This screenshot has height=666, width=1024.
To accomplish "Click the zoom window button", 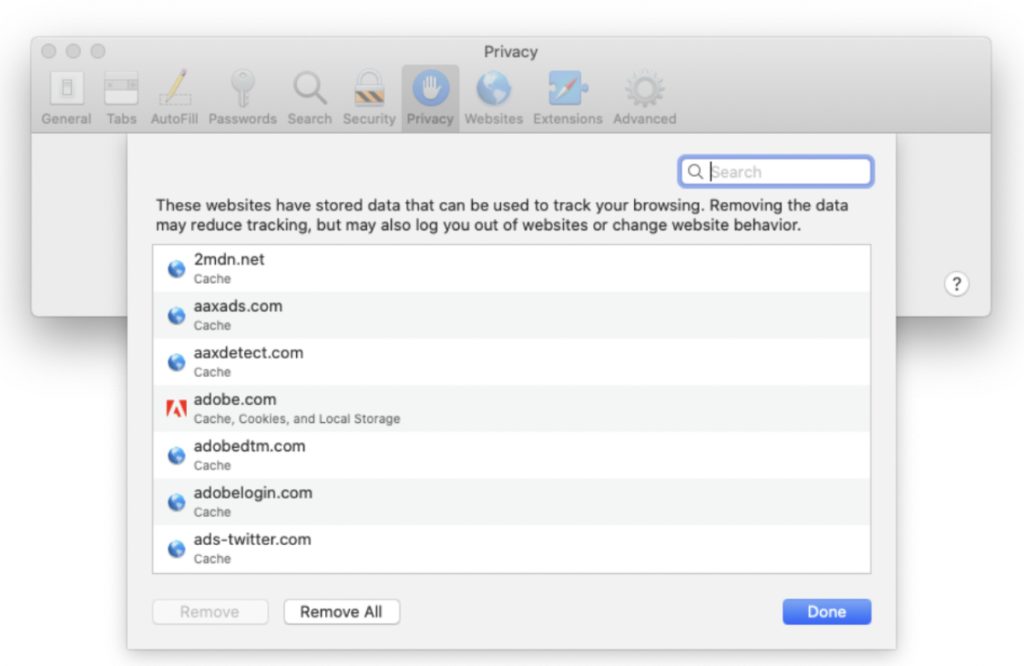I will click(x=98, y=51).
